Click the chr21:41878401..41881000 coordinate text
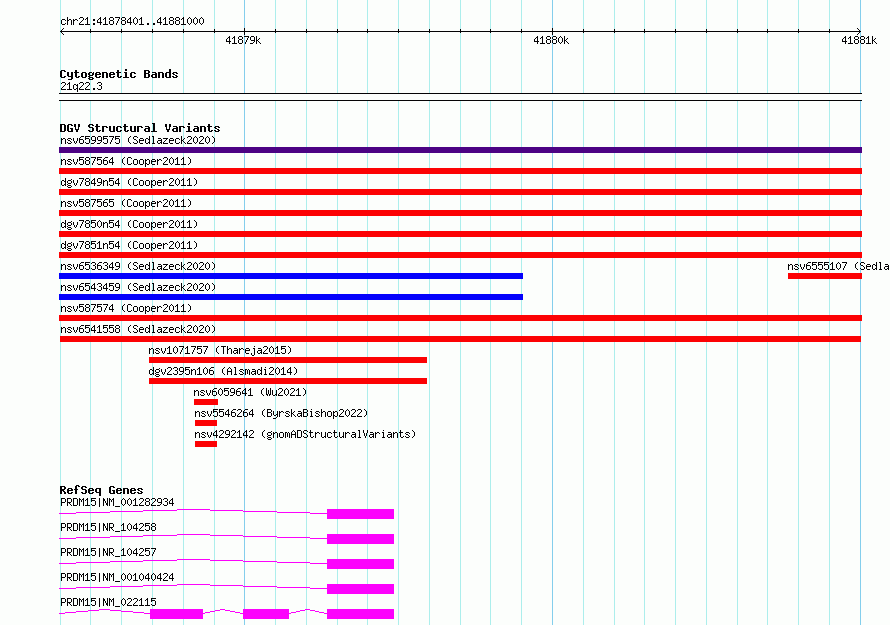The width and height of the screenshot is (890, 625). (132, 21)
